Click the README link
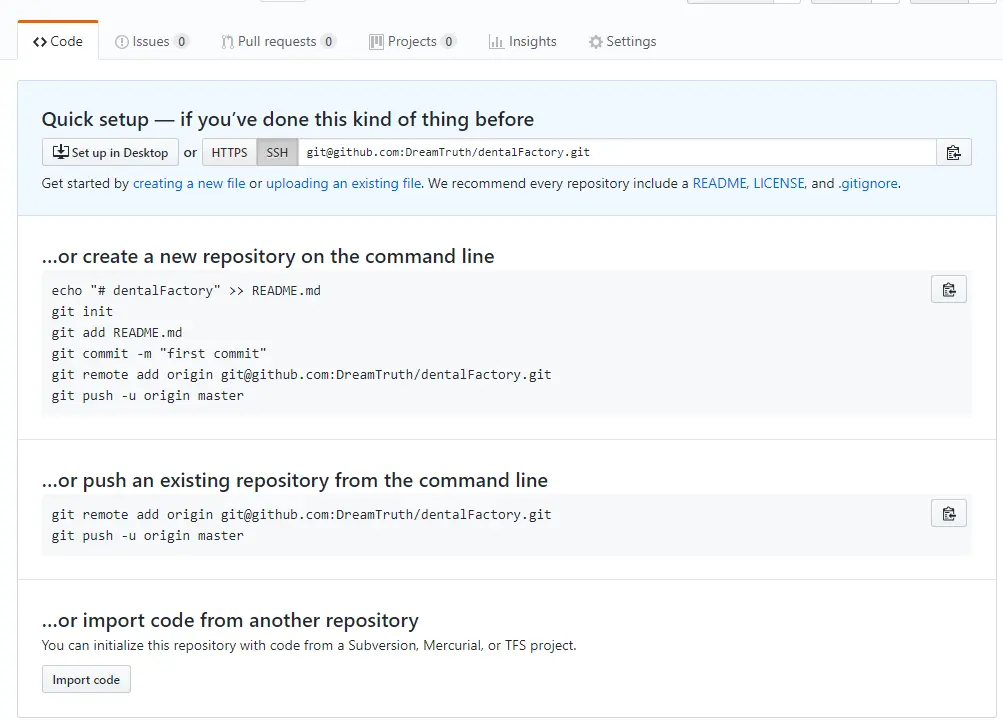1003x720 pixels. tap(720, 184)
